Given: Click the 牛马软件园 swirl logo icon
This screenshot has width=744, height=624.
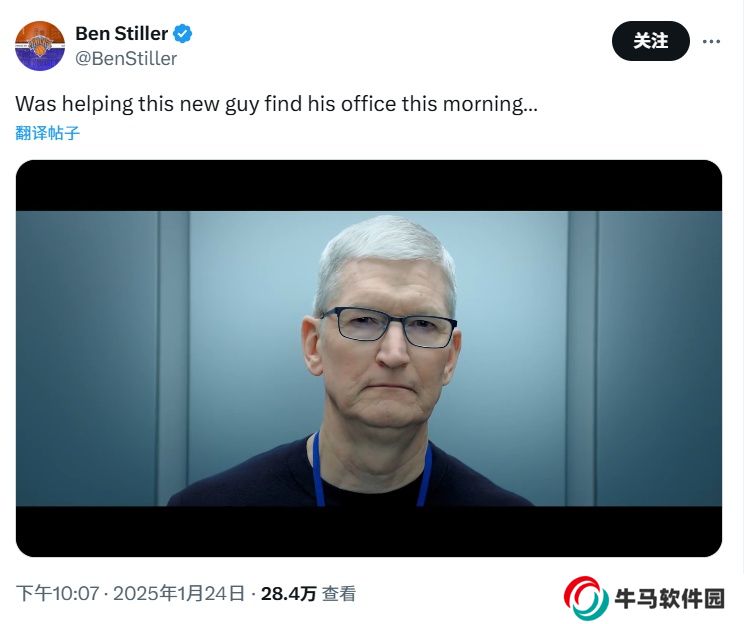Looking at the screenshot, I should tap(586, 598).
